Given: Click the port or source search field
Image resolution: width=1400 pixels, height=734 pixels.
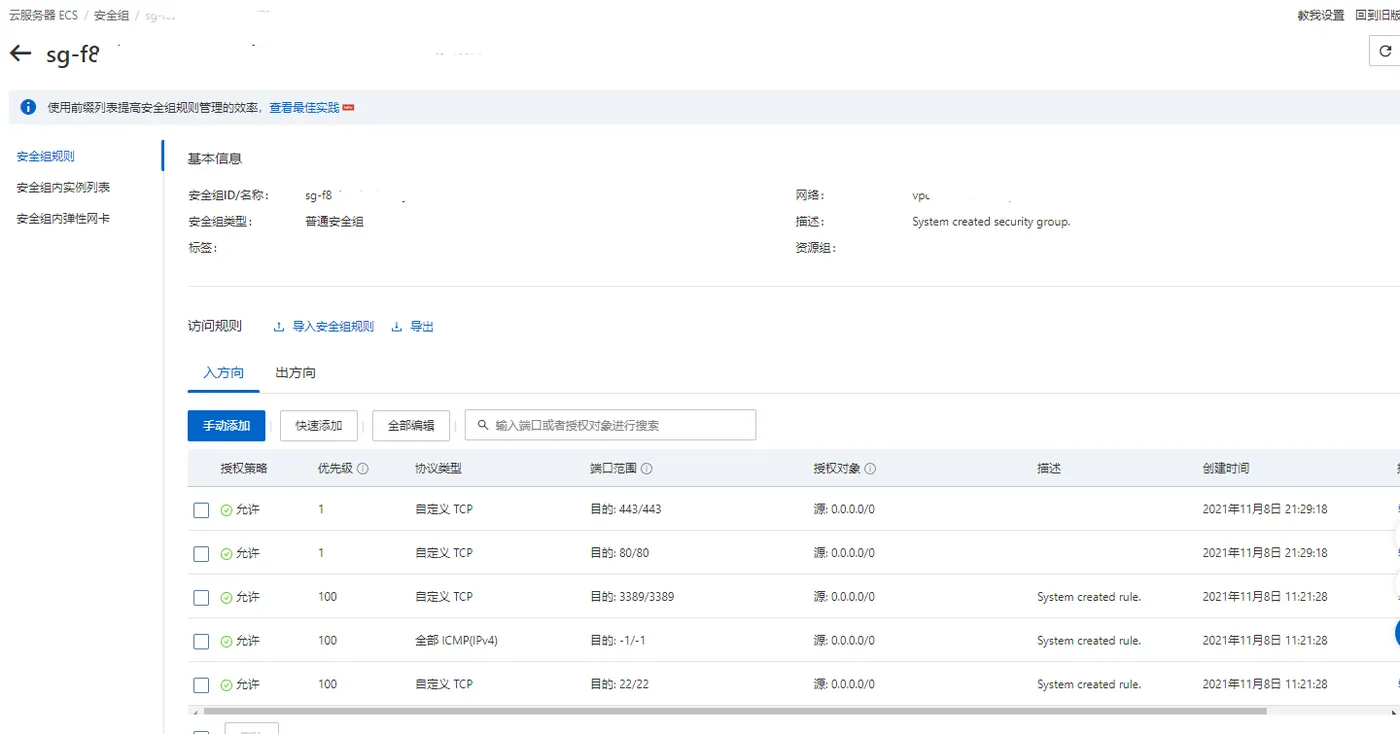Looking at the screenshot, I should pyautogui.click(x=610, y=425).
